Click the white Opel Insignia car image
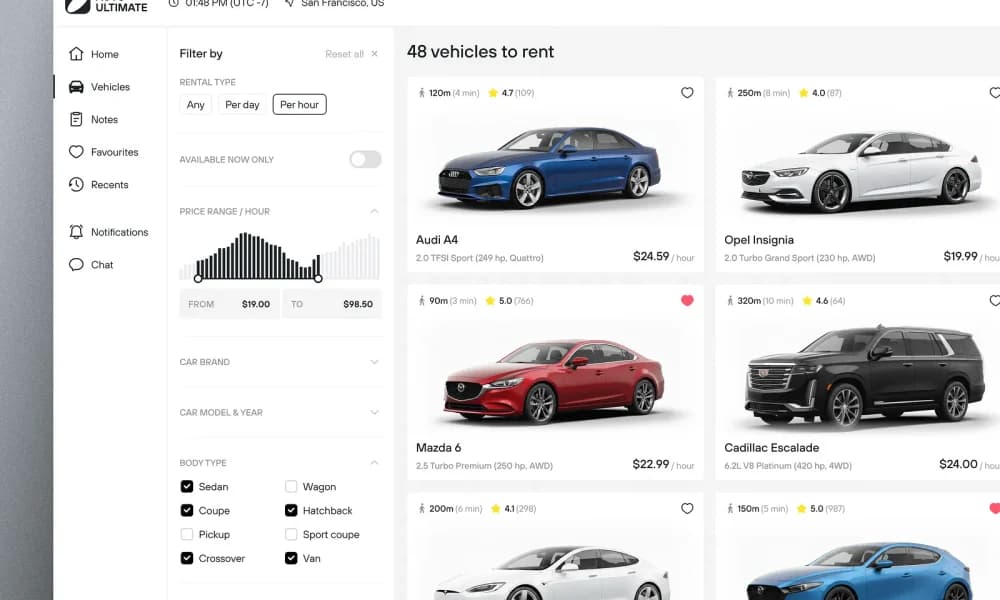The height and width of the screenshot is (600, 1000). [x=861, y=170]
